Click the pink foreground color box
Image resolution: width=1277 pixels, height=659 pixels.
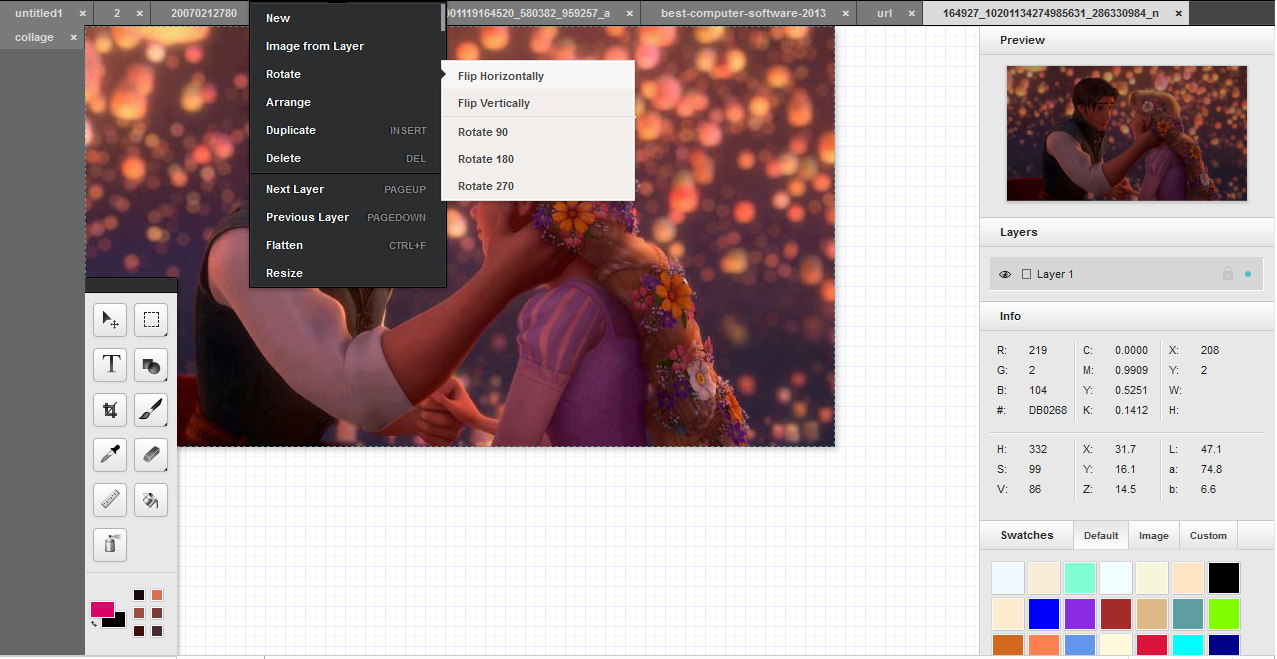[x=102, y=609]
